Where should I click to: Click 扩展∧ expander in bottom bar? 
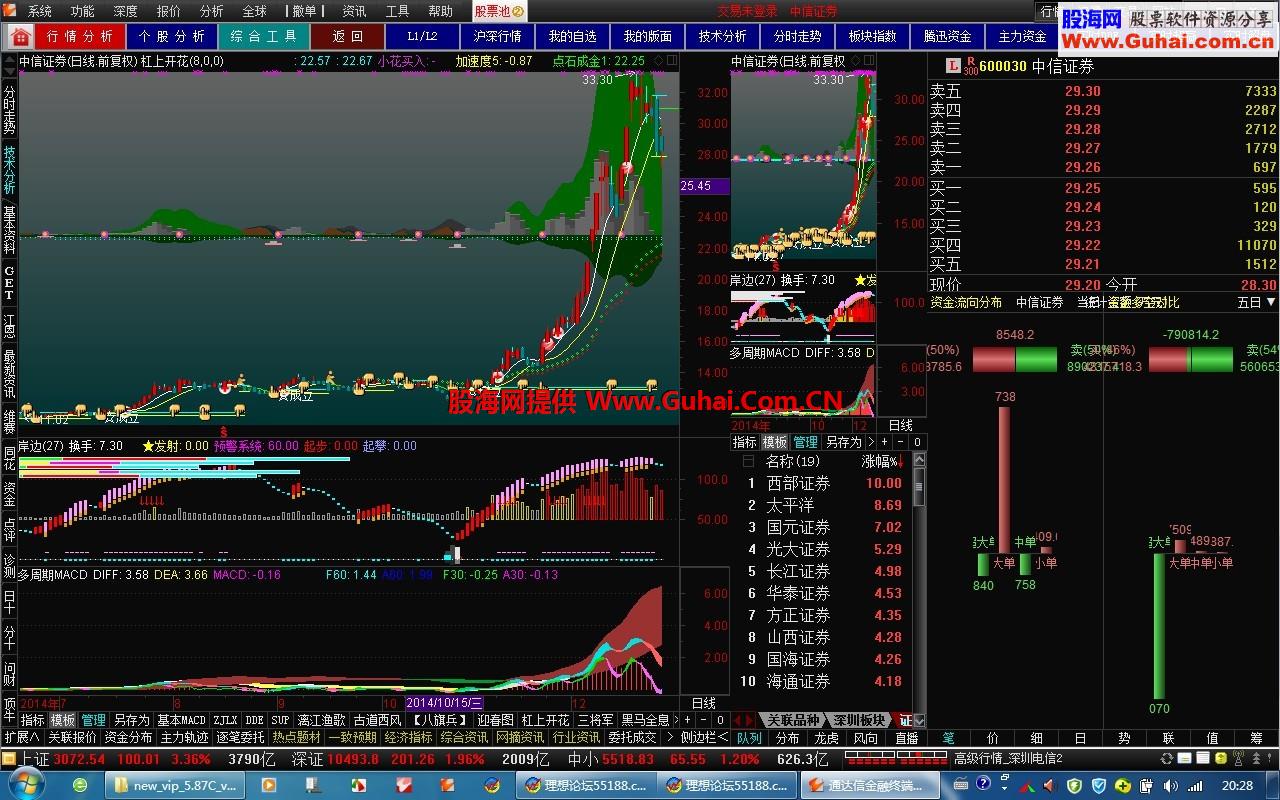click(x=22, y=738)
